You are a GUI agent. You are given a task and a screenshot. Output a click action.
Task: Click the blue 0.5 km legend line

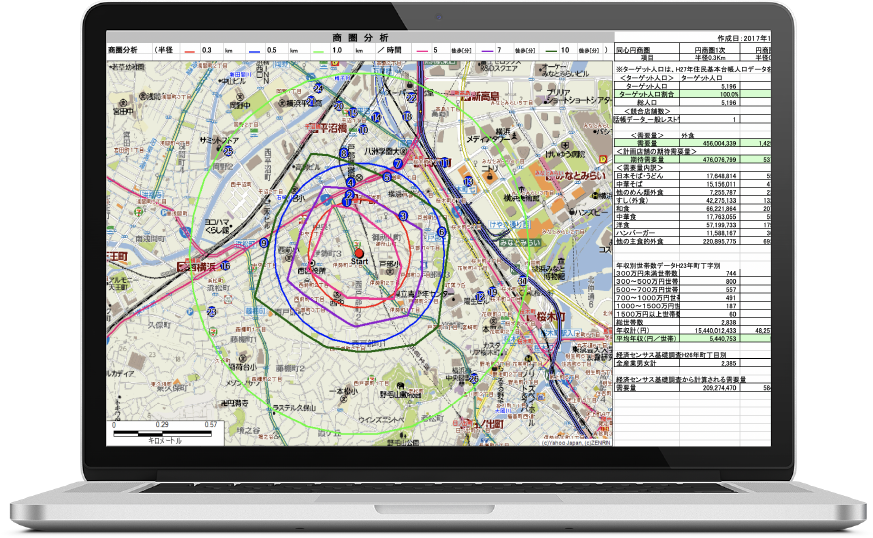[x=254, y=51]
